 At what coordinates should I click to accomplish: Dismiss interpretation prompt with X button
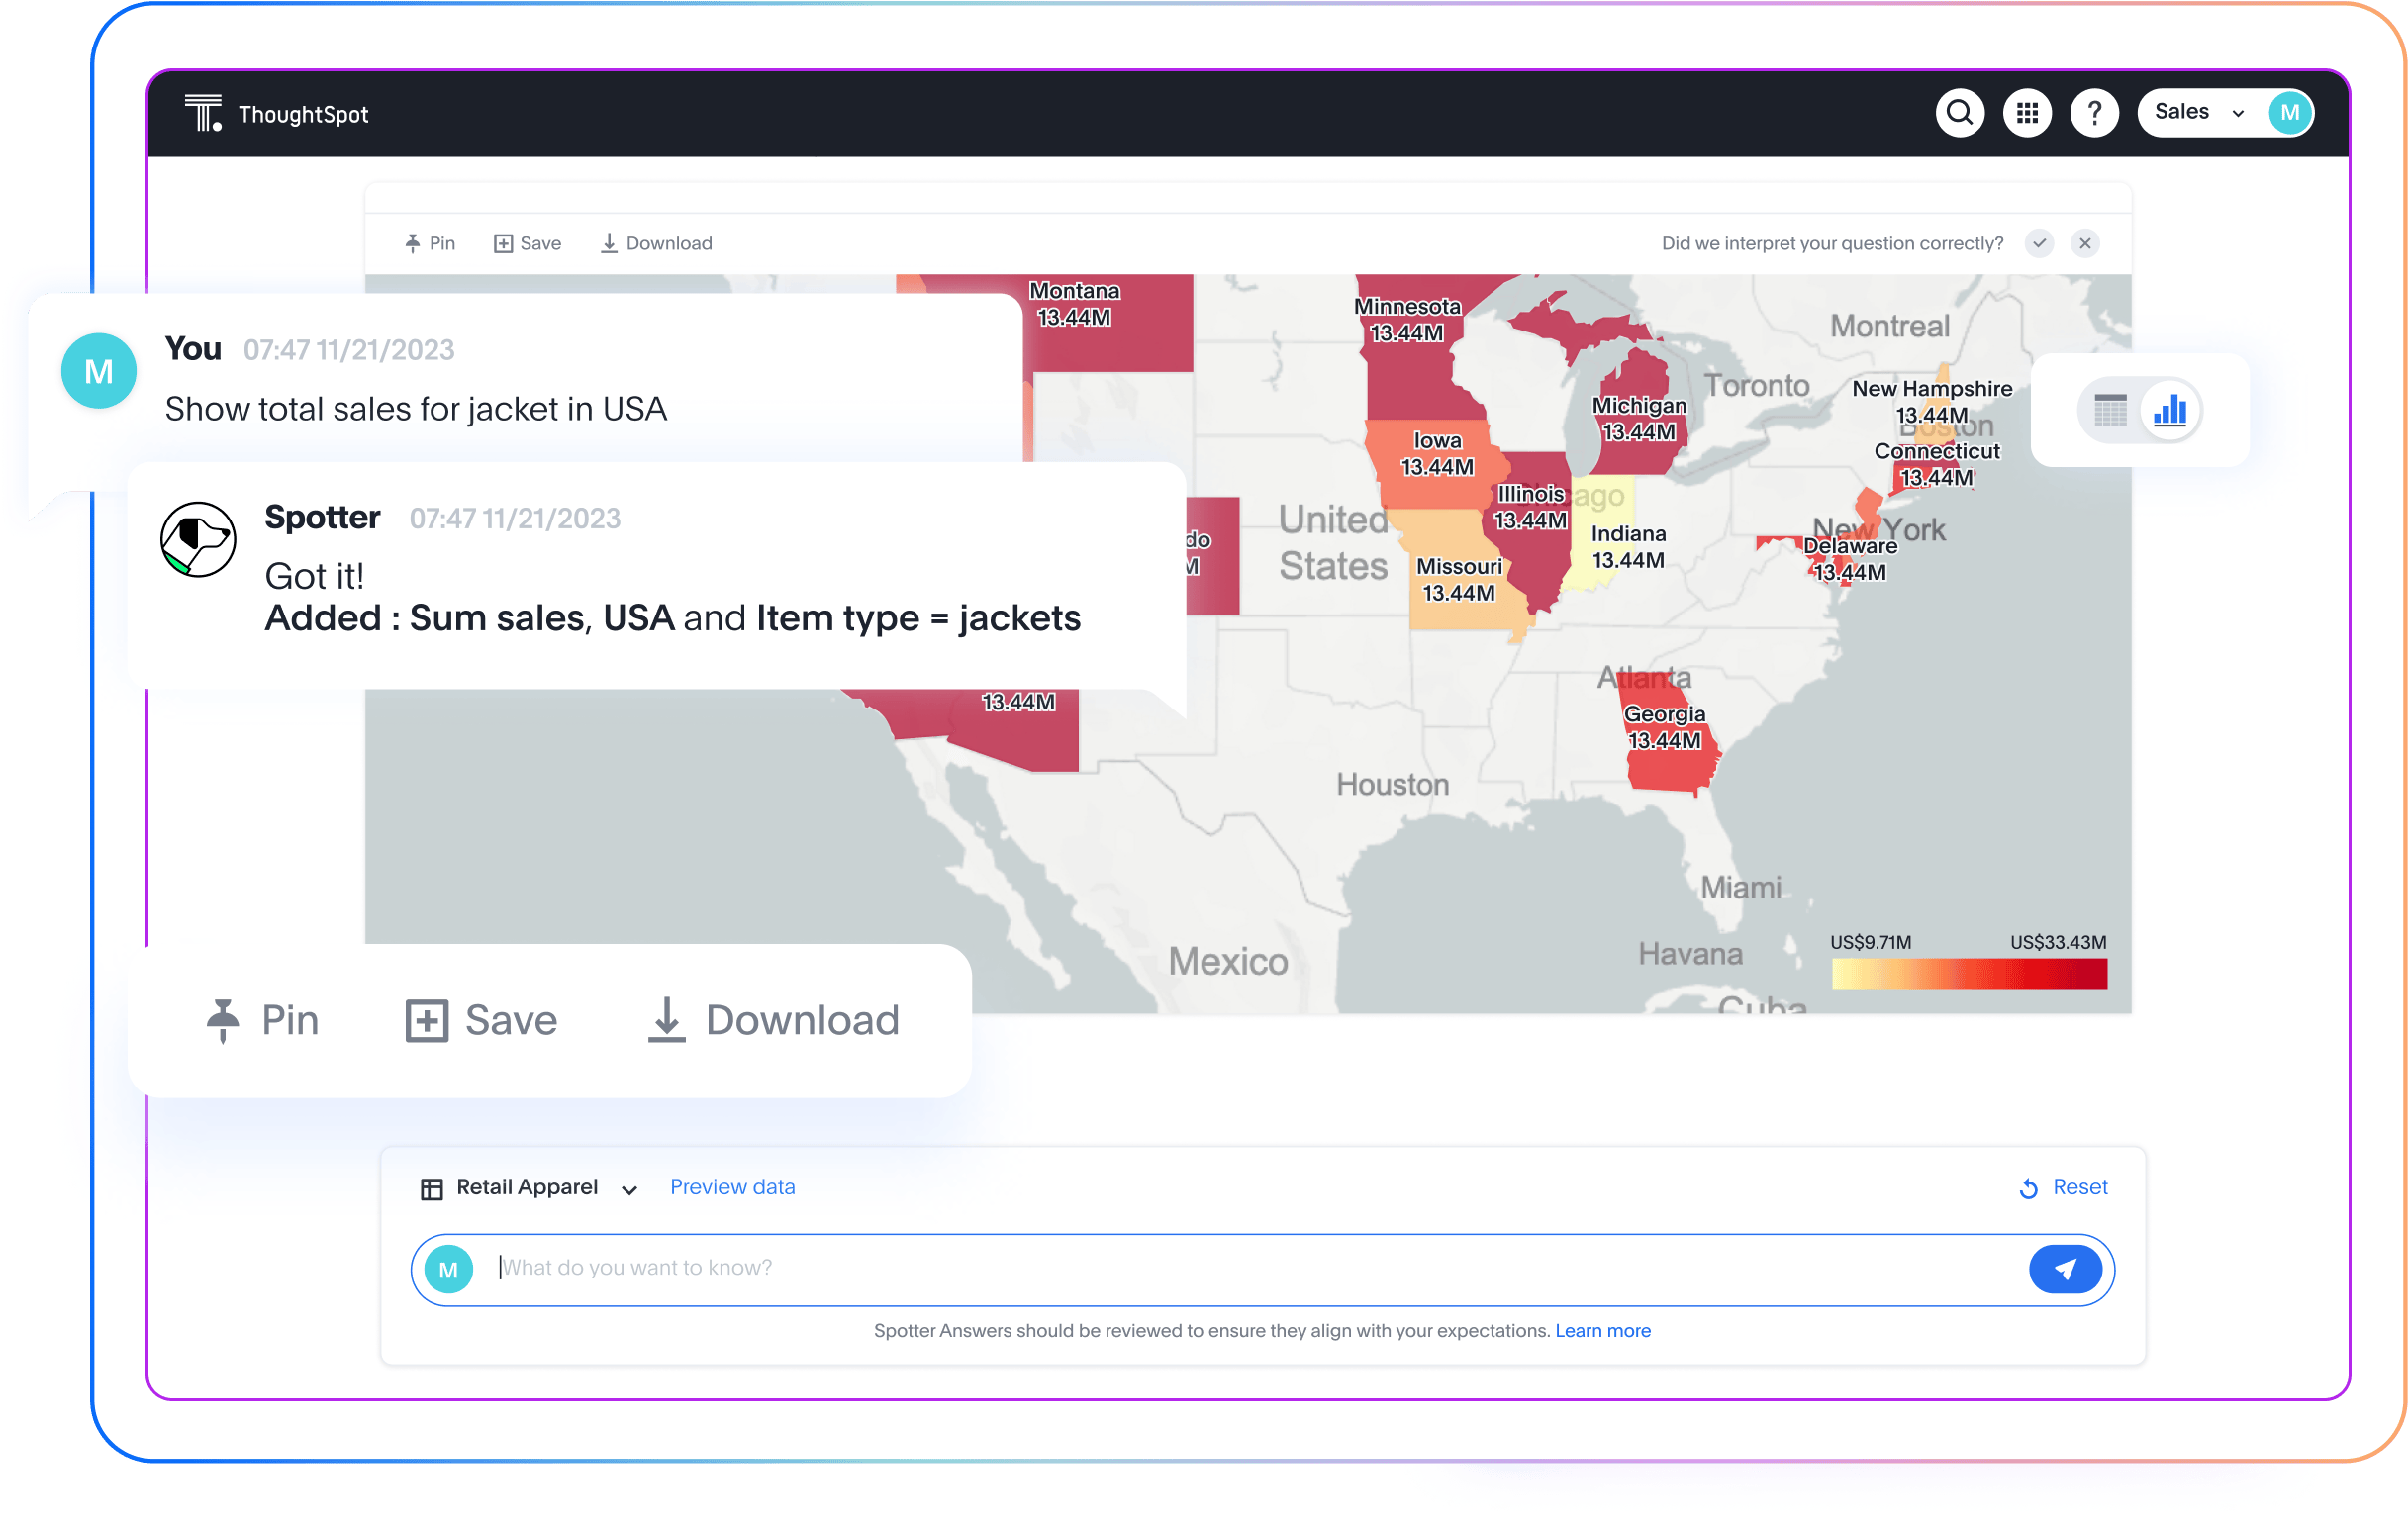tap(2085, 243)
